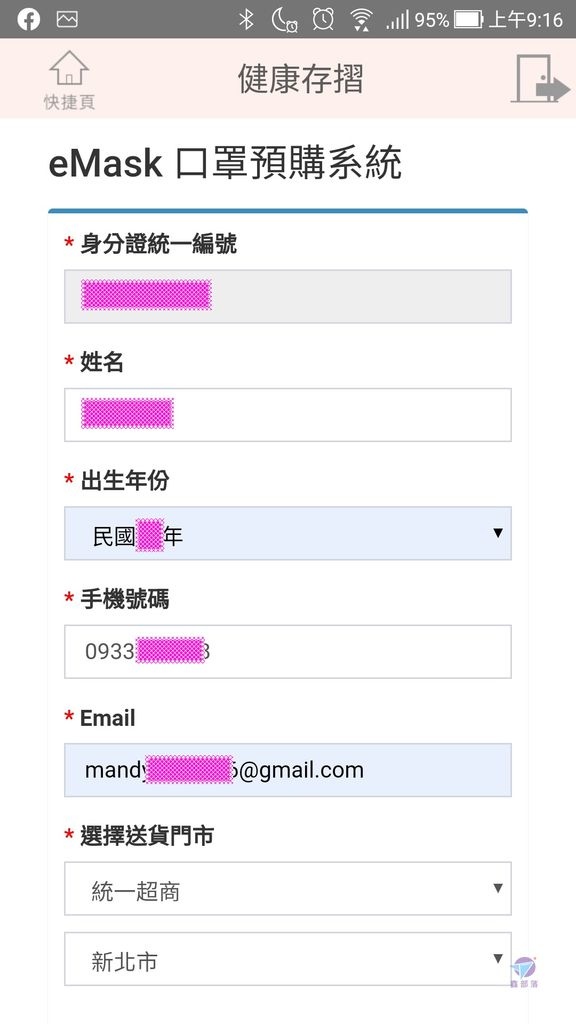This screenshot has height=1024, width=576.
Task: Tap the Bluetooth status icon
Action: pyautogui.click(x=246, y=20)
